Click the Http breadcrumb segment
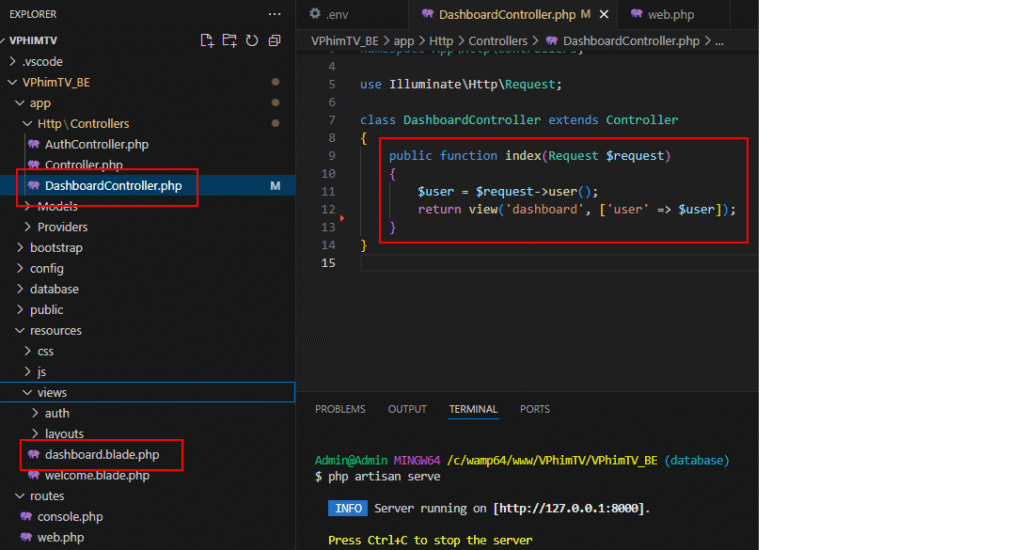 coord(441,40)
